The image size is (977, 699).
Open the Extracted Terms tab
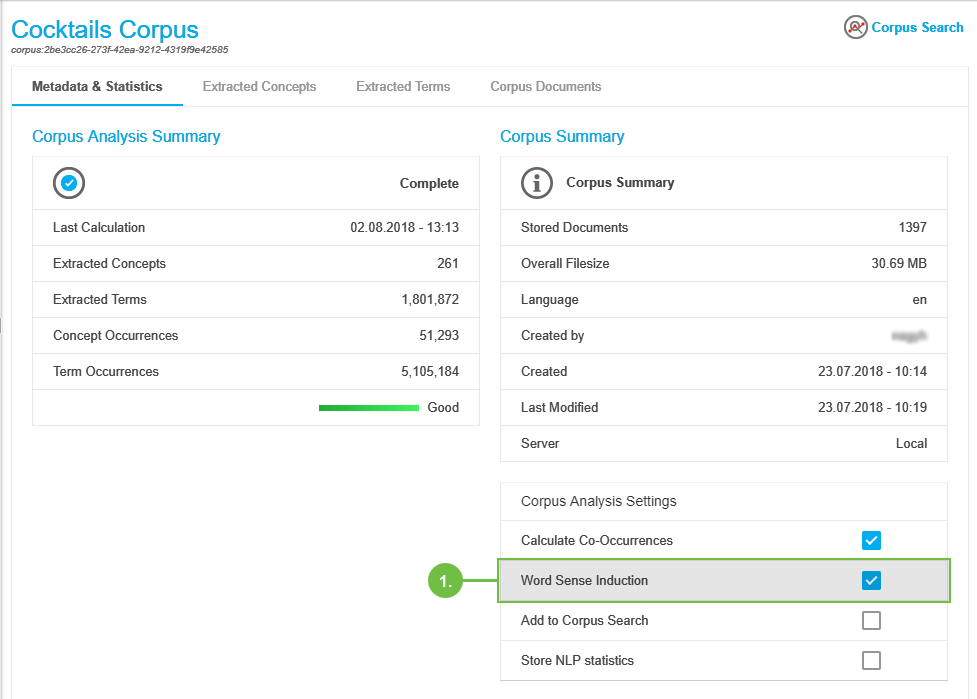tap(403, 87)
